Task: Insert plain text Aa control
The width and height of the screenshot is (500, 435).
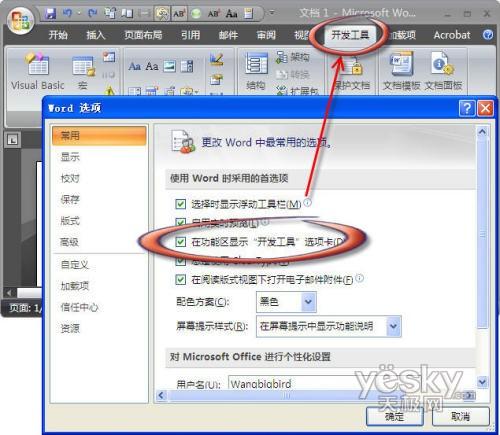Action: [152, 66]
